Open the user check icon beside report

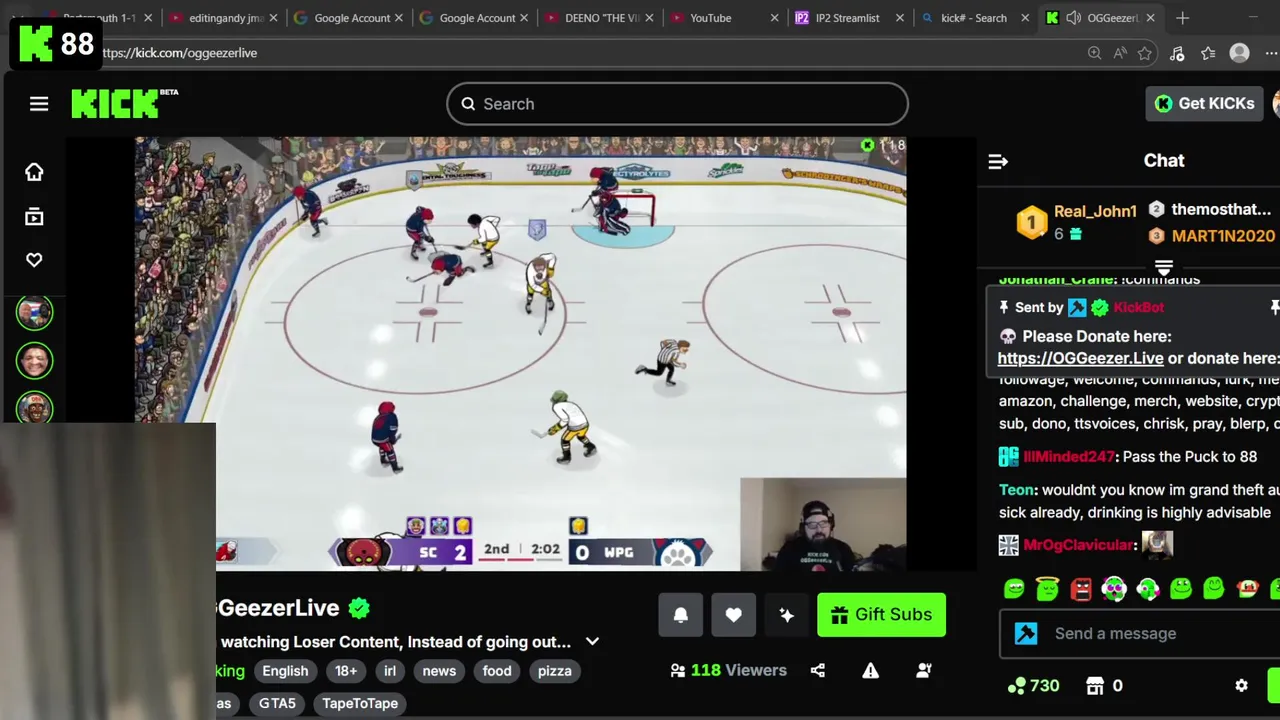pyautogui.click(x=924, y=671)
